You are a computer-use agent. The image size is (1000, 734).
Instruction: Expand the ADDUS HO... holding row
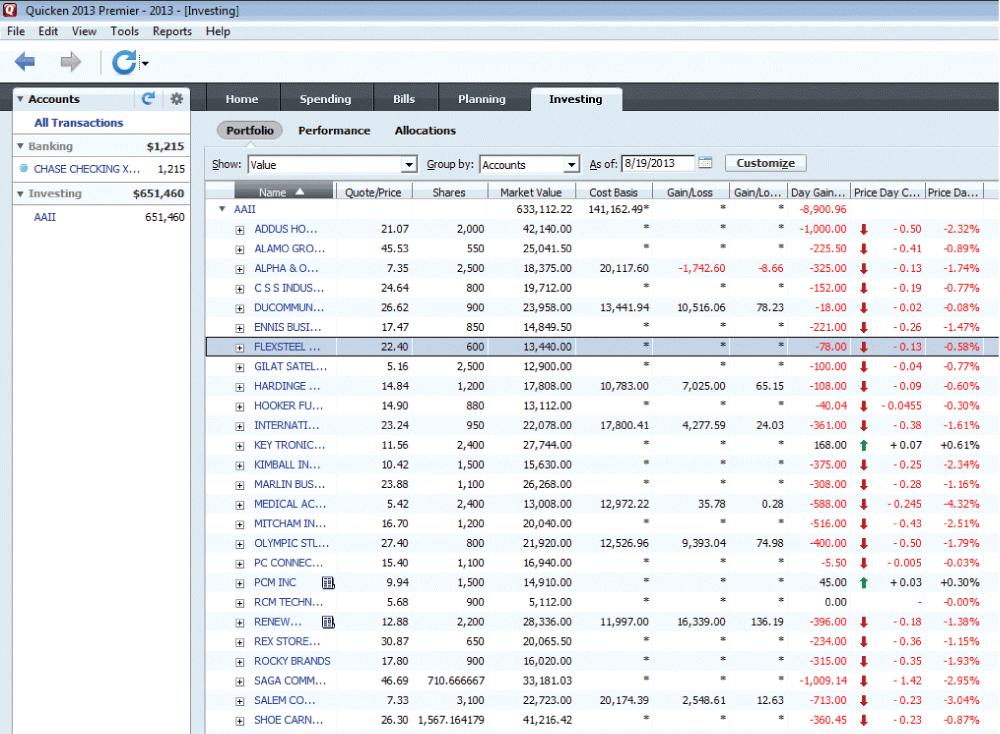240,230
